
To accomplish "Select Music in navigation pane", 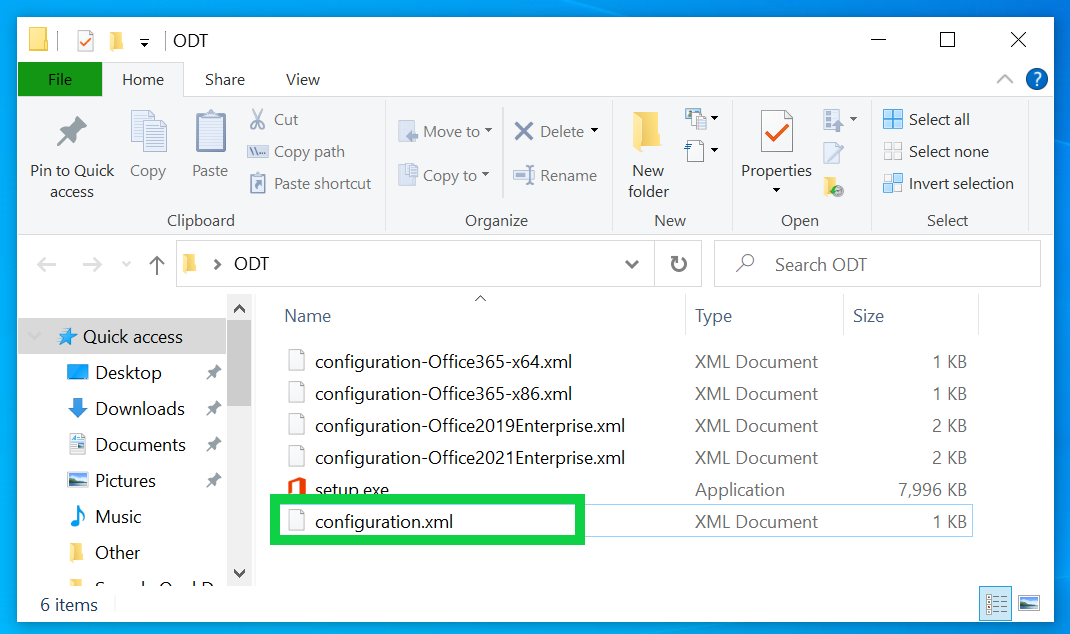I will 118,517.
